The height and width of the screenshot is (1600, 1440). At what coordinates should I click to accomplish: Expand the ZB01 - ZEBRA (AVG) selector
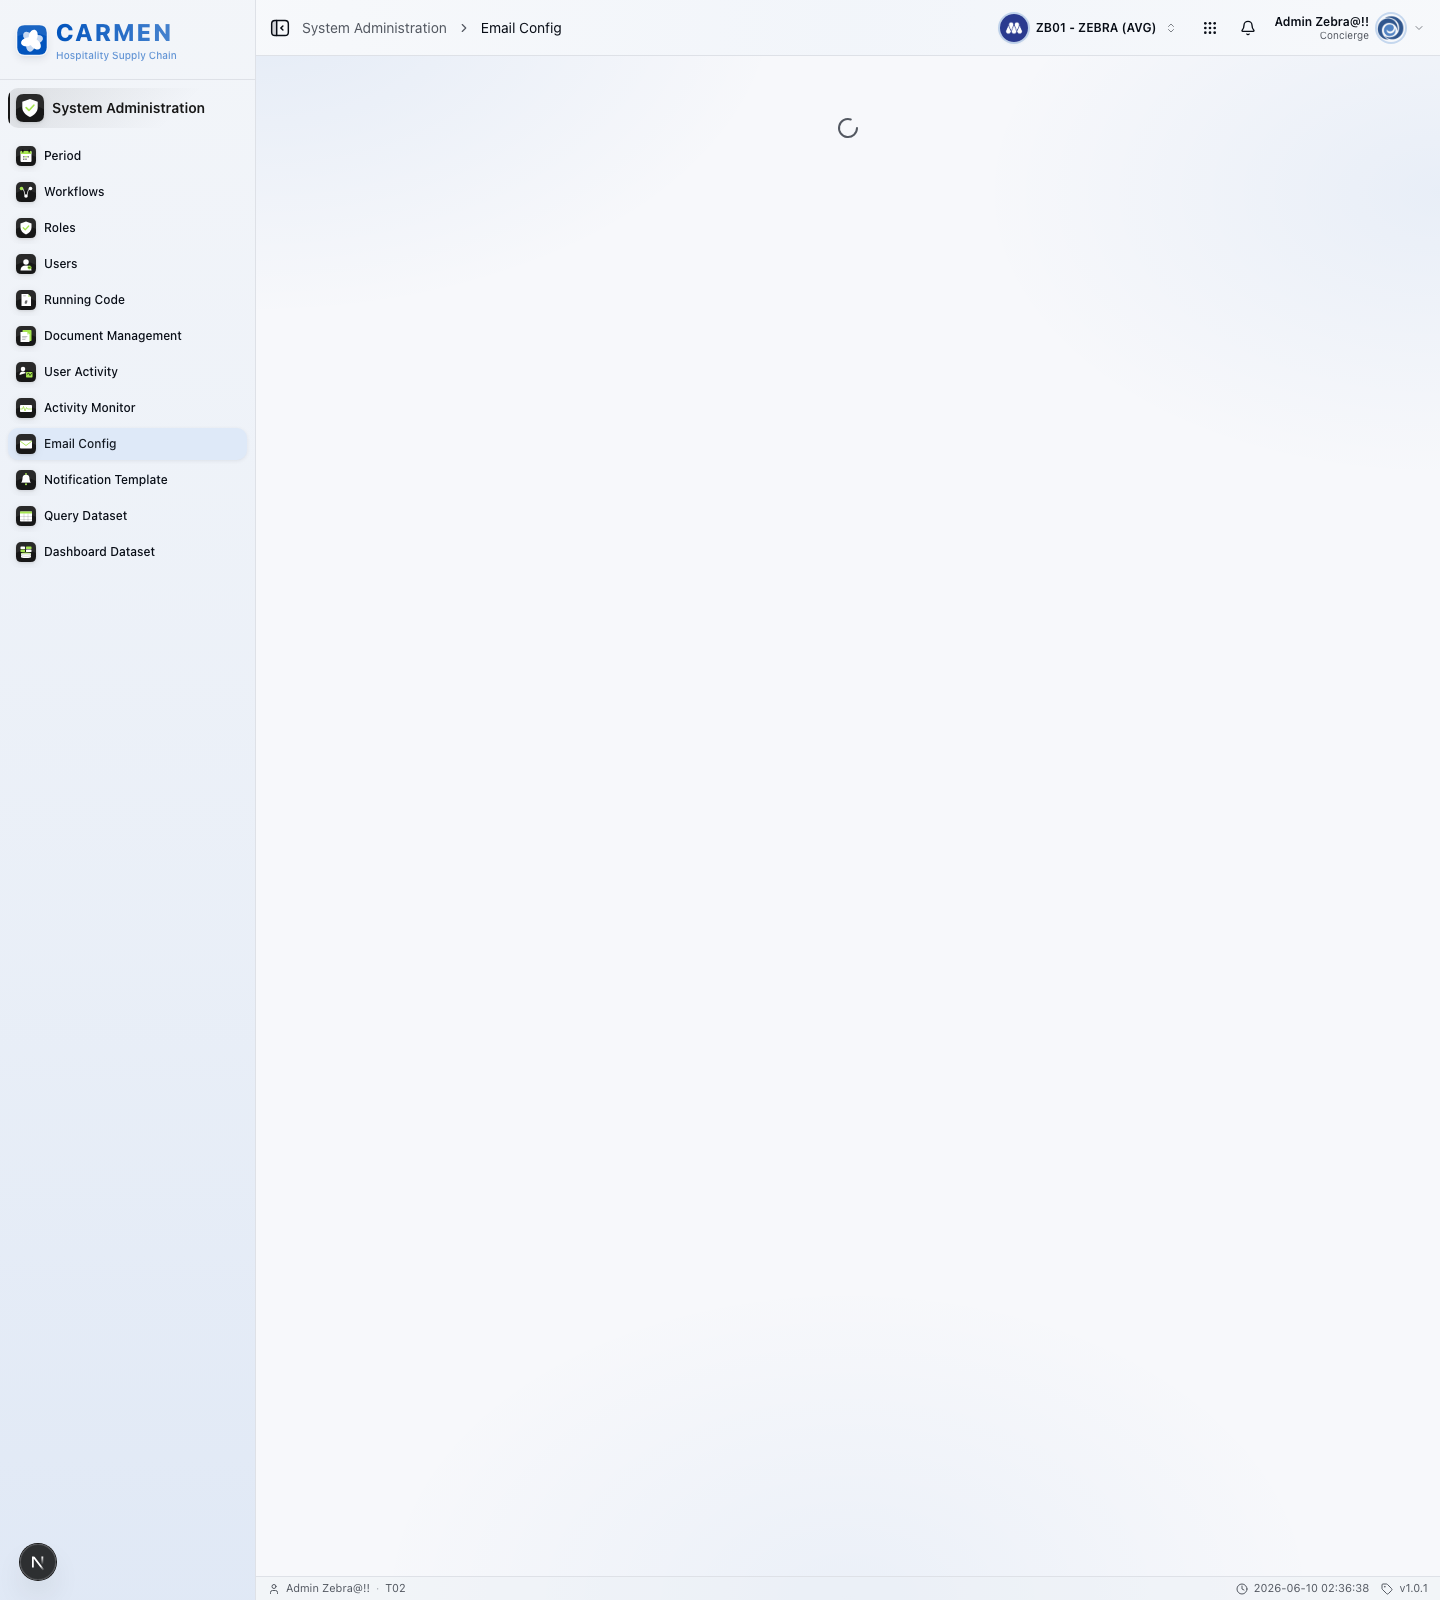[1089, 28]
